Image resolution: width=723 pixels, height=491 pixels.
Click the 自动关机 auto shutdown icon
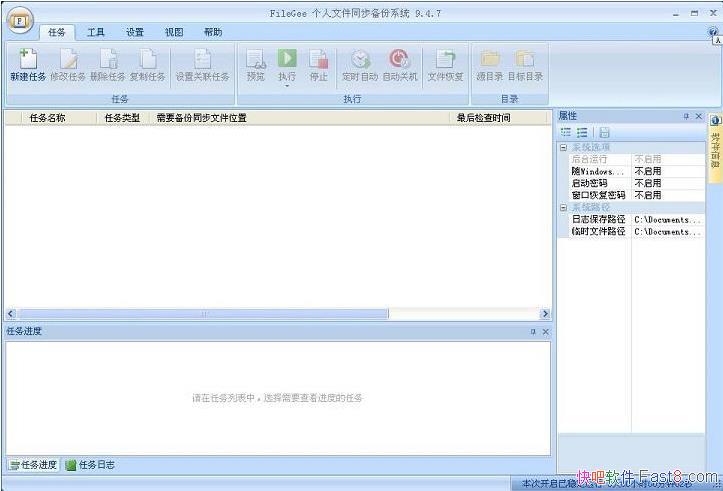[x=399, y=59]
